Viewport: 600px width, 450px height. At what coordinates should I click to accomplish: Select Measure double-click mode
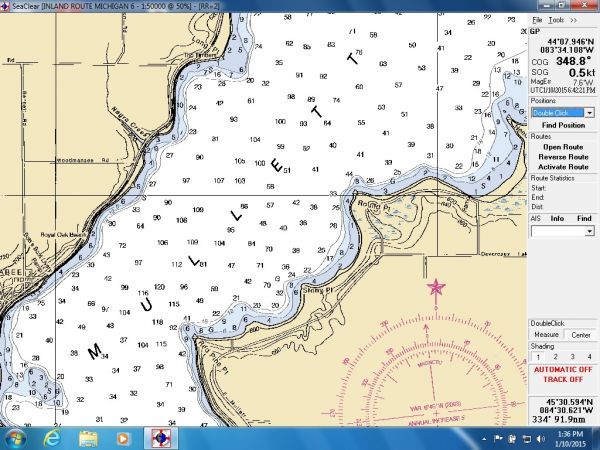click(546, 334)
